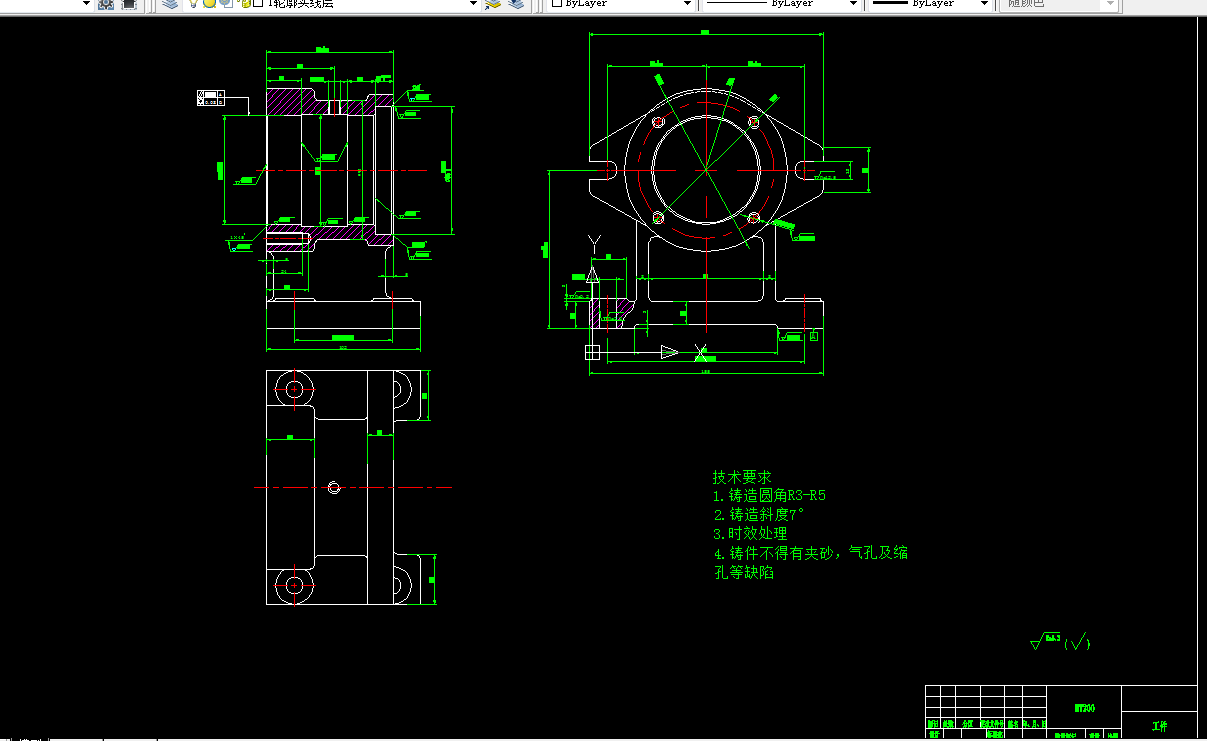1207x741 pixels.
Task: Select the '2.铸造斜度7°' note line
Action: pyautogui.click(x=759, y=515)
